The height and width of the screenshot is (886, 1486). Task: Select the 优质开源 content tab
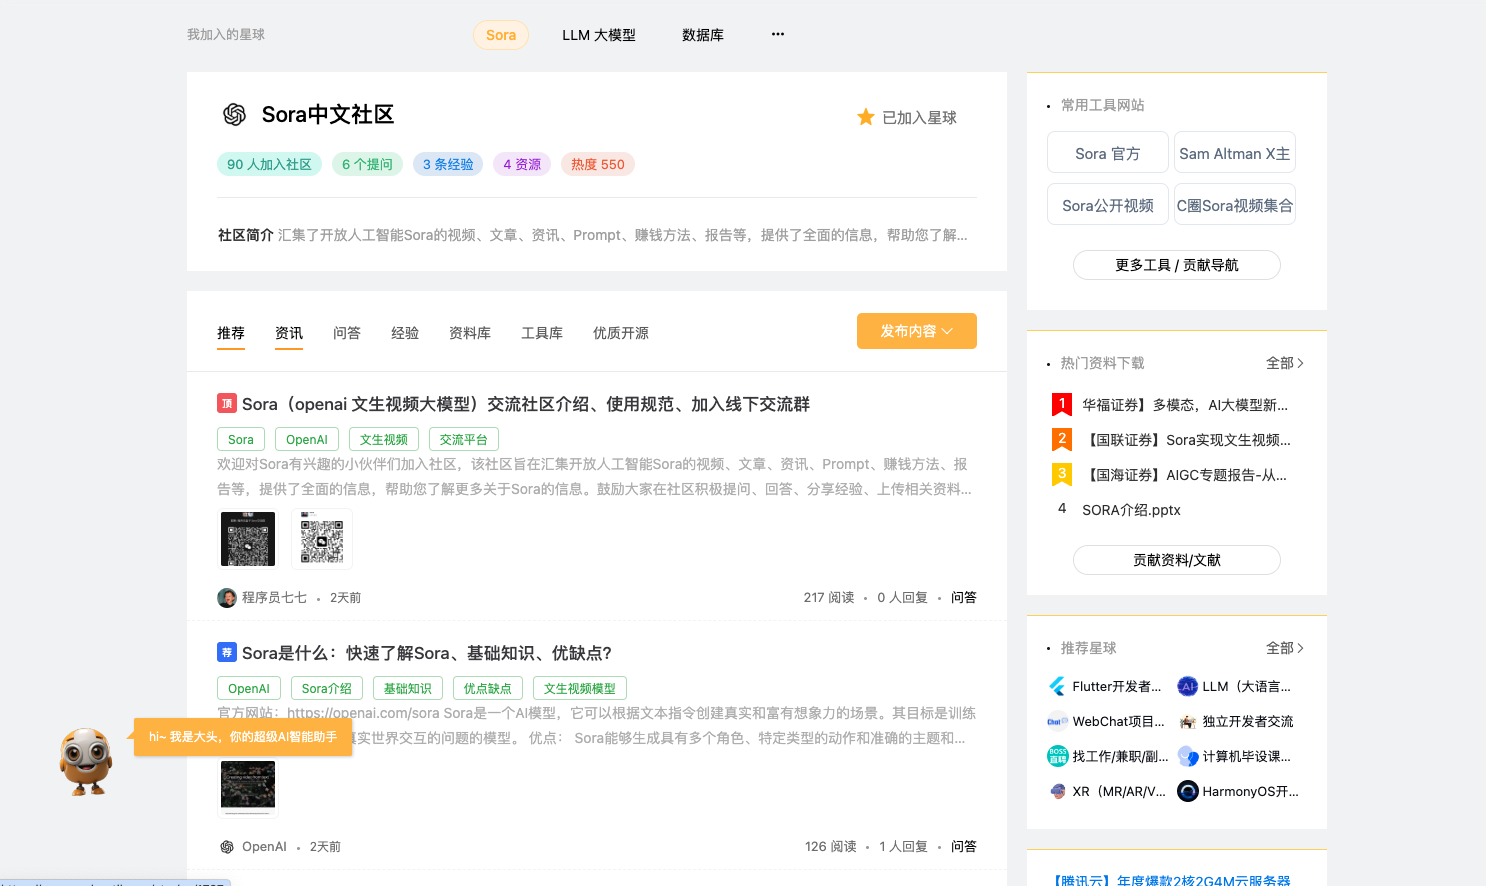pos(621,333)
